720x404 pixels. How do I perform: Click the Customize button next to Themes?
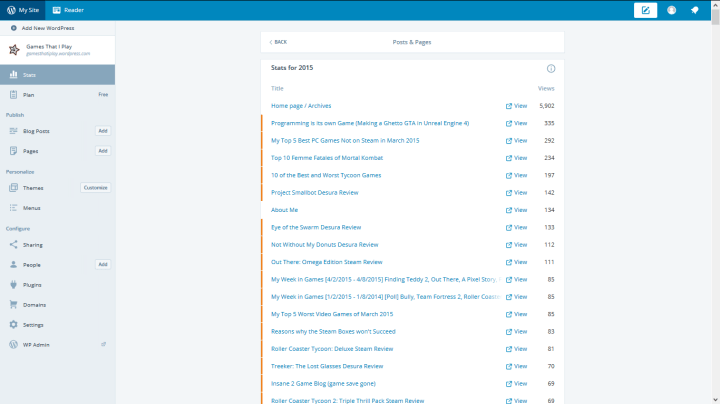click(x=96, y=187)
